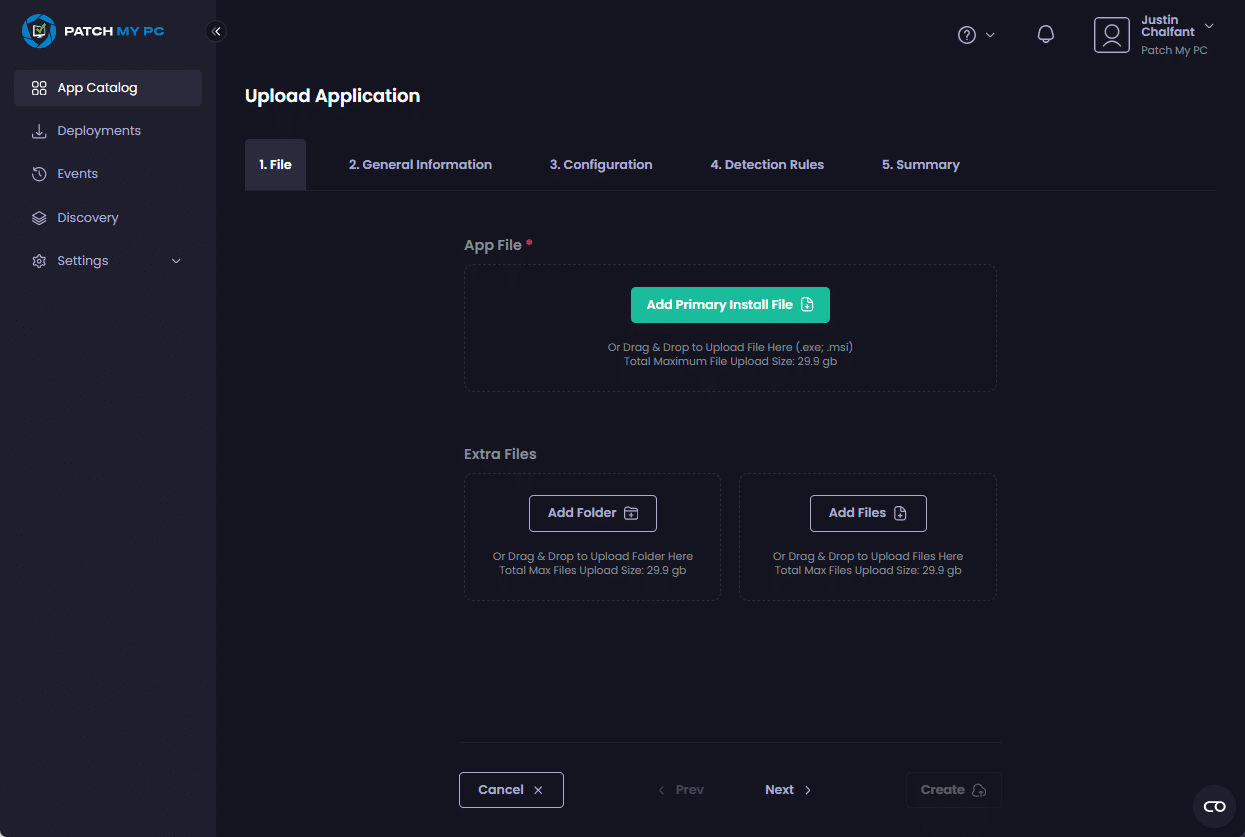This screenshot has height=837, width=1245.
Task: Click the user profile avatar icon
Action: (x=1111, y=35)
